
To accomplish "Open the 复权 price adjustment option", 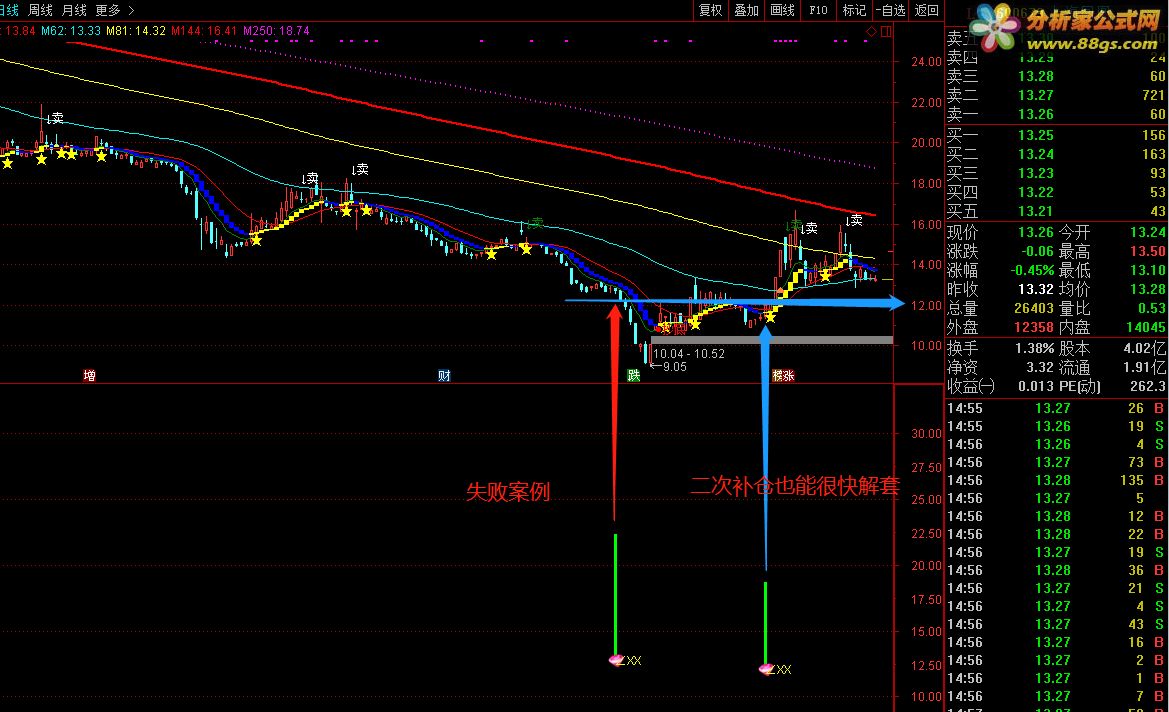I will pos(710,10).
